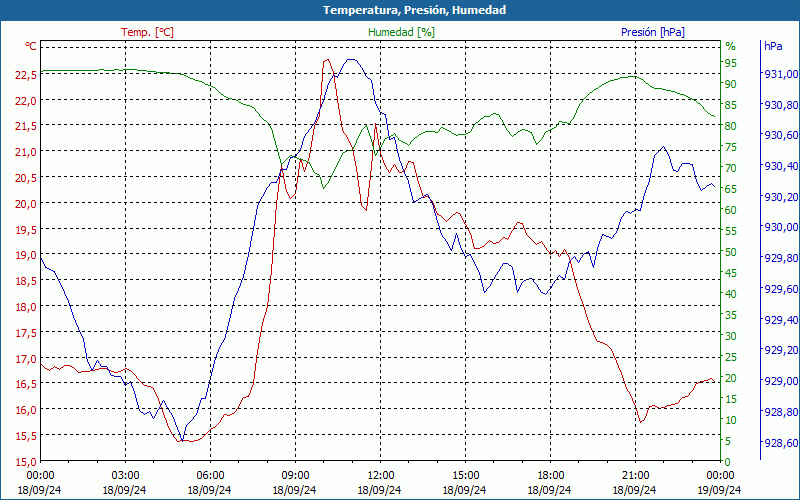Click the '15,0' temperature axis value
This screenshot has height=500, width=800.
[26, 462]
